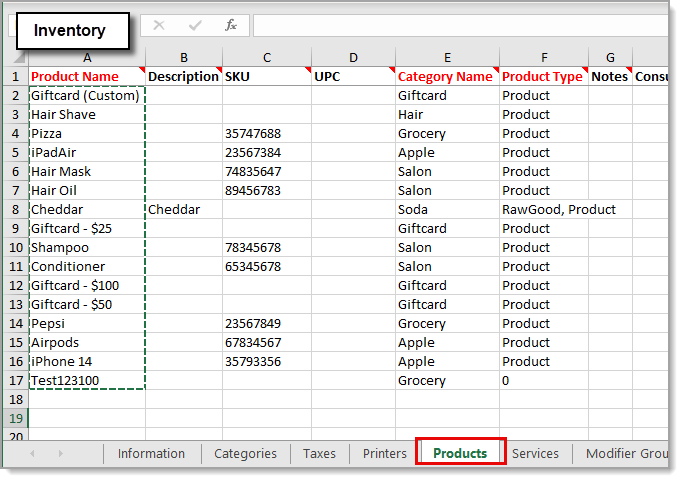The image size is (682, 481).
Task: Select the Shampoo cell
Action: pyautogui.click(x=87, y=247)
